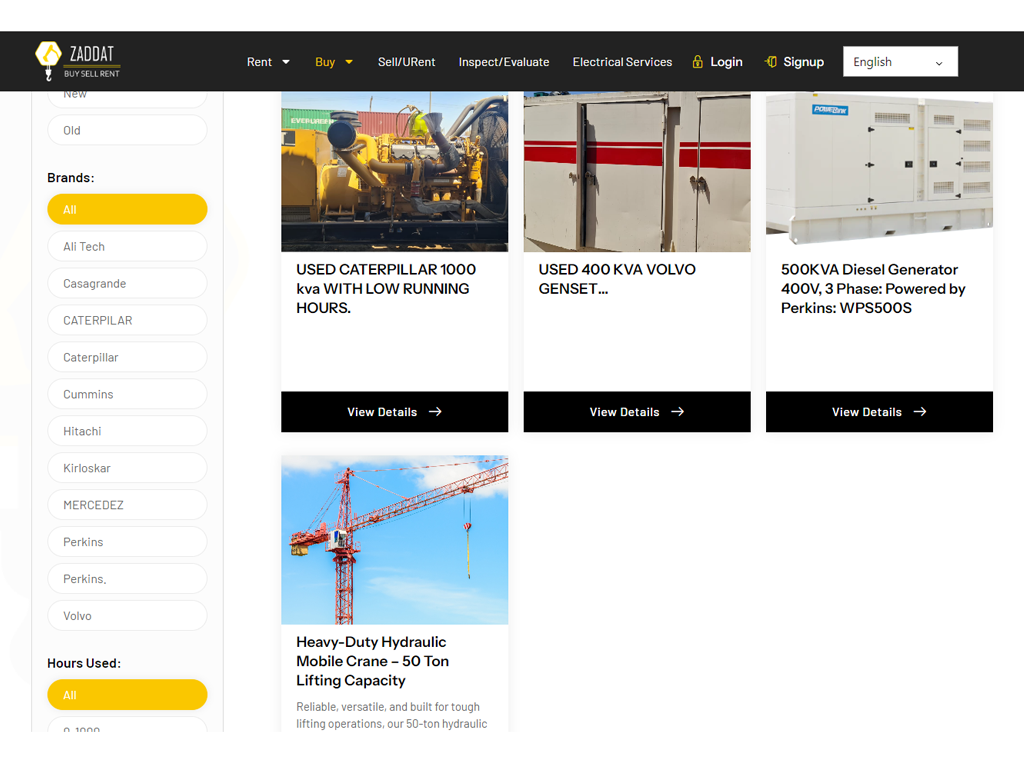Open the Volvo genset photo
Viewport: 1024px width, 766px height.
pyautogui.click(x=637, y=172)
